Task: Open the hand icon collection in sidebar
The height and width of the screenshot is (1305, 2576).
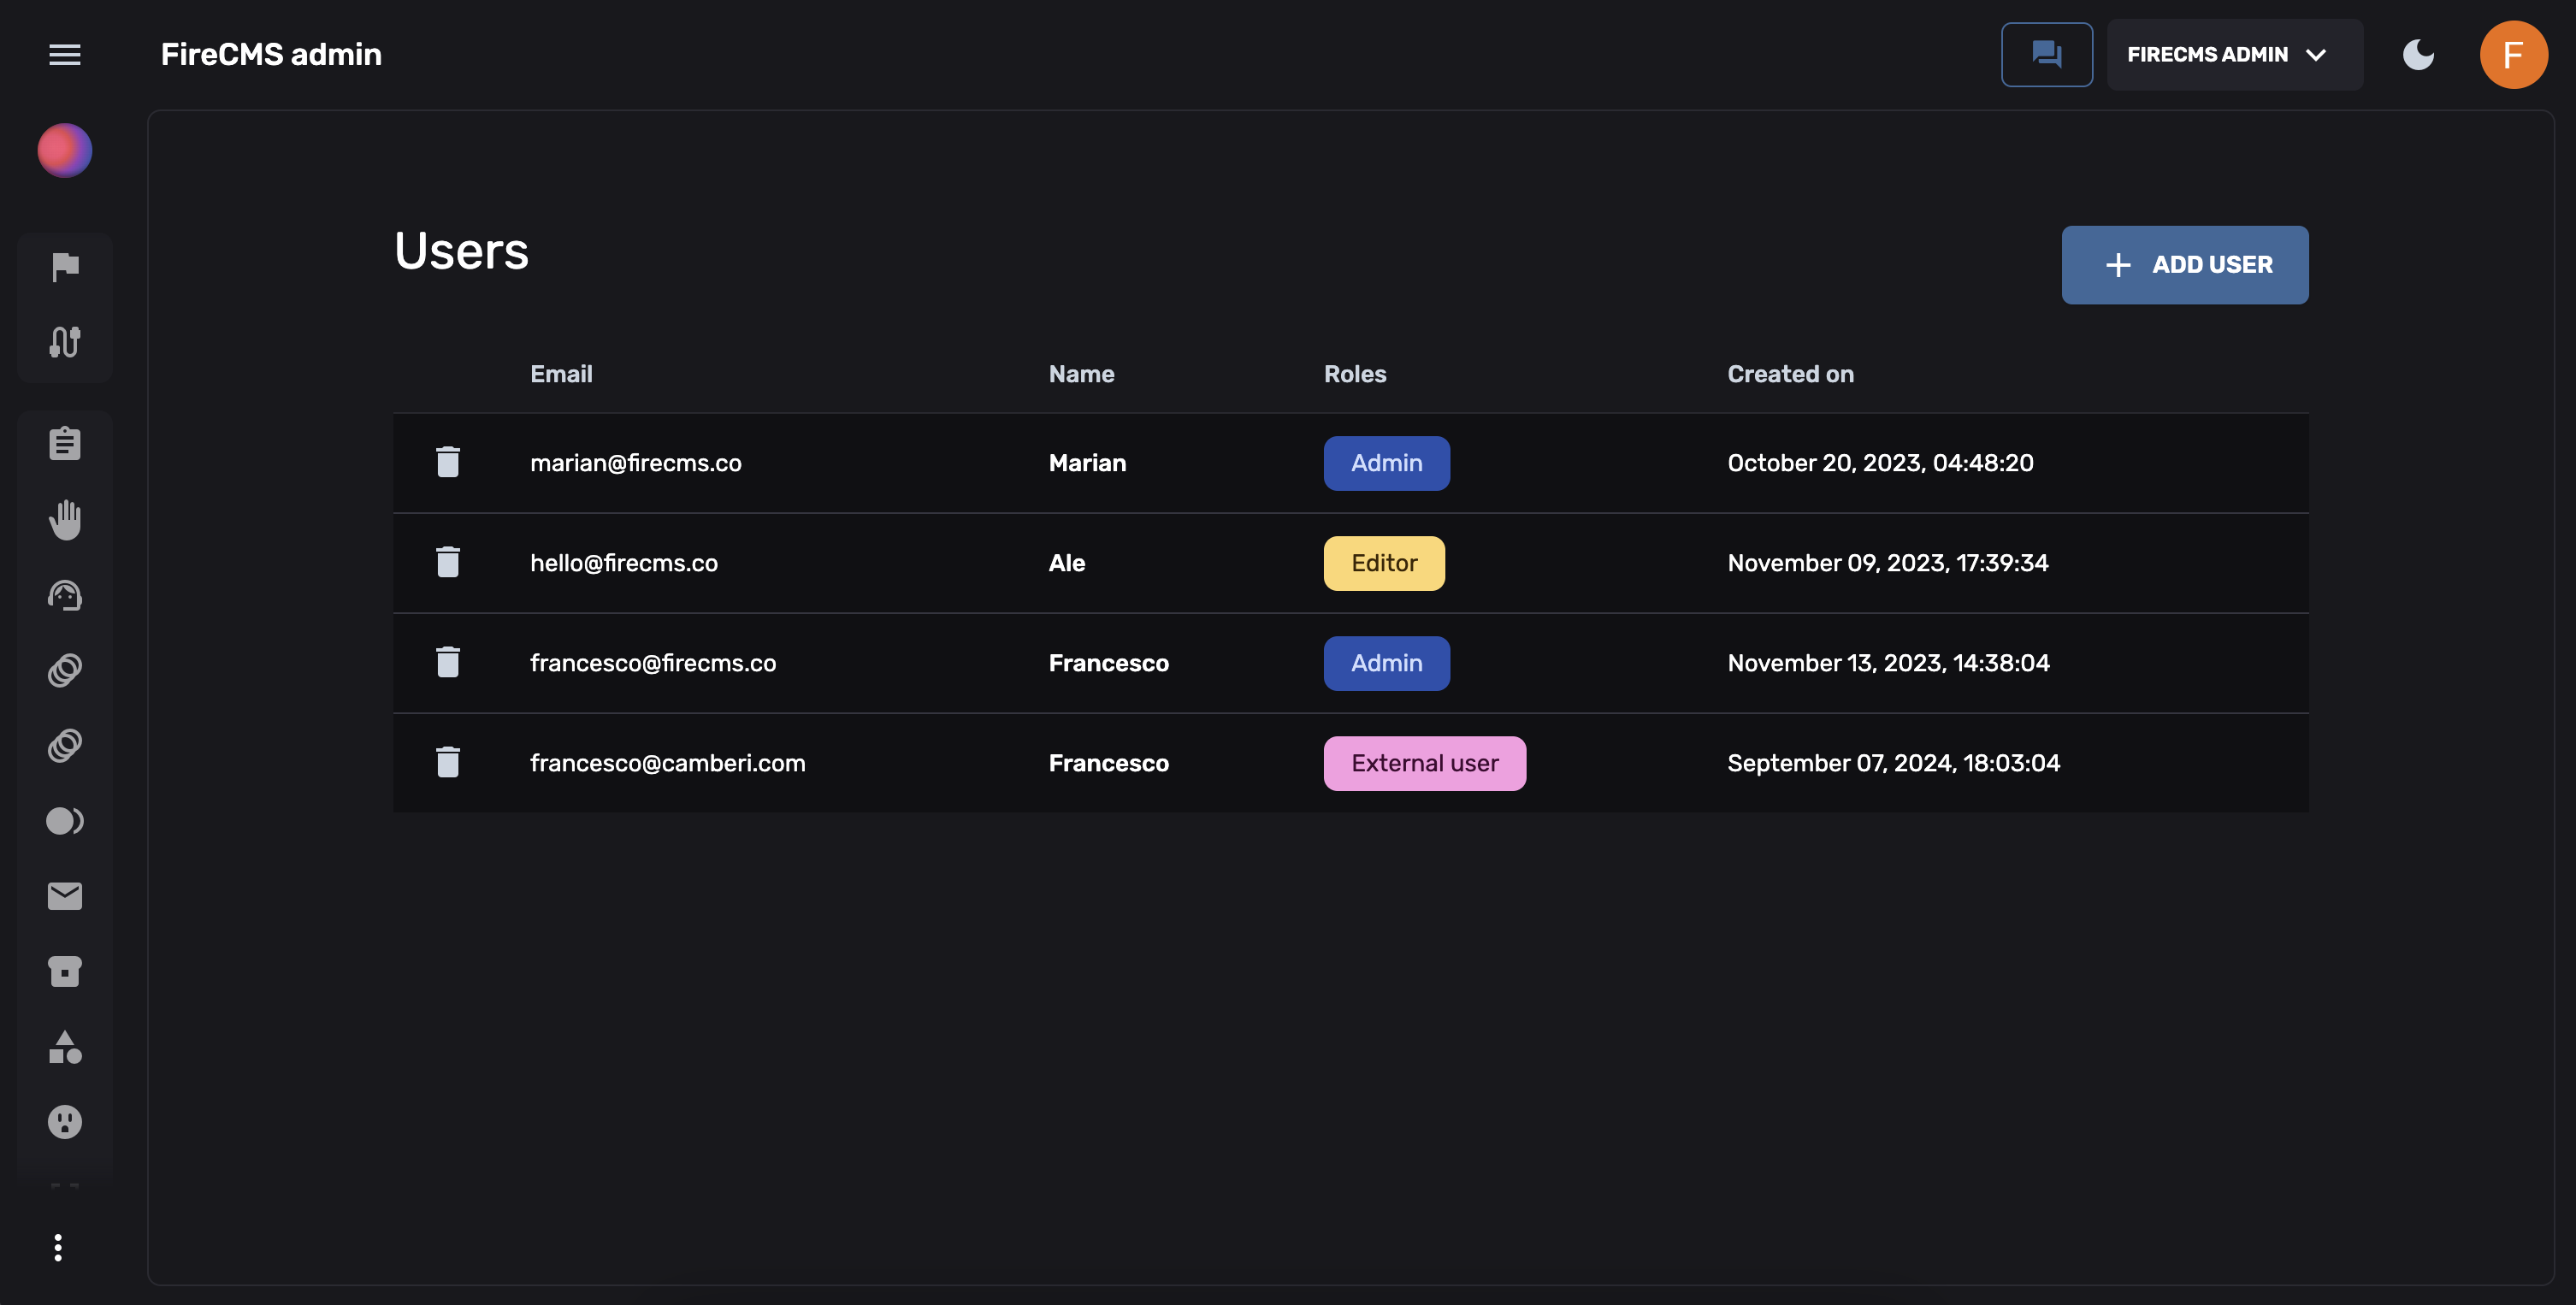Action: 65,519
